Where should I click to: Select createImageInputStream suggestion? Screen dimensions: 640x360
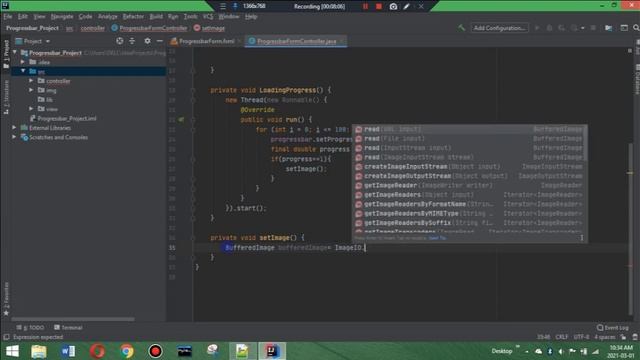(x=469, y=167)
